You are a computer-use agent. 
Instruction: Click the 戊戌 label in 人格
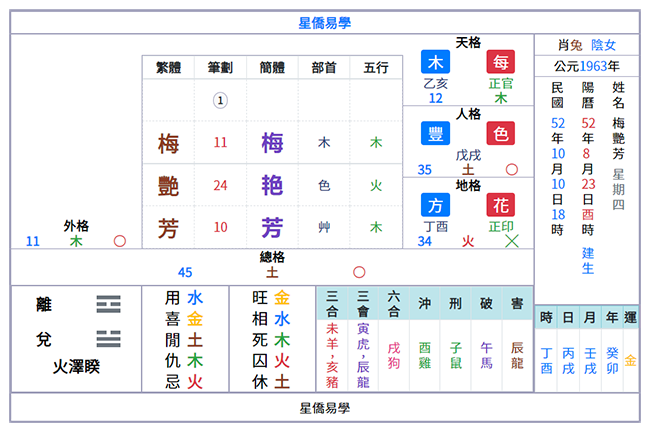click(468, 155)
